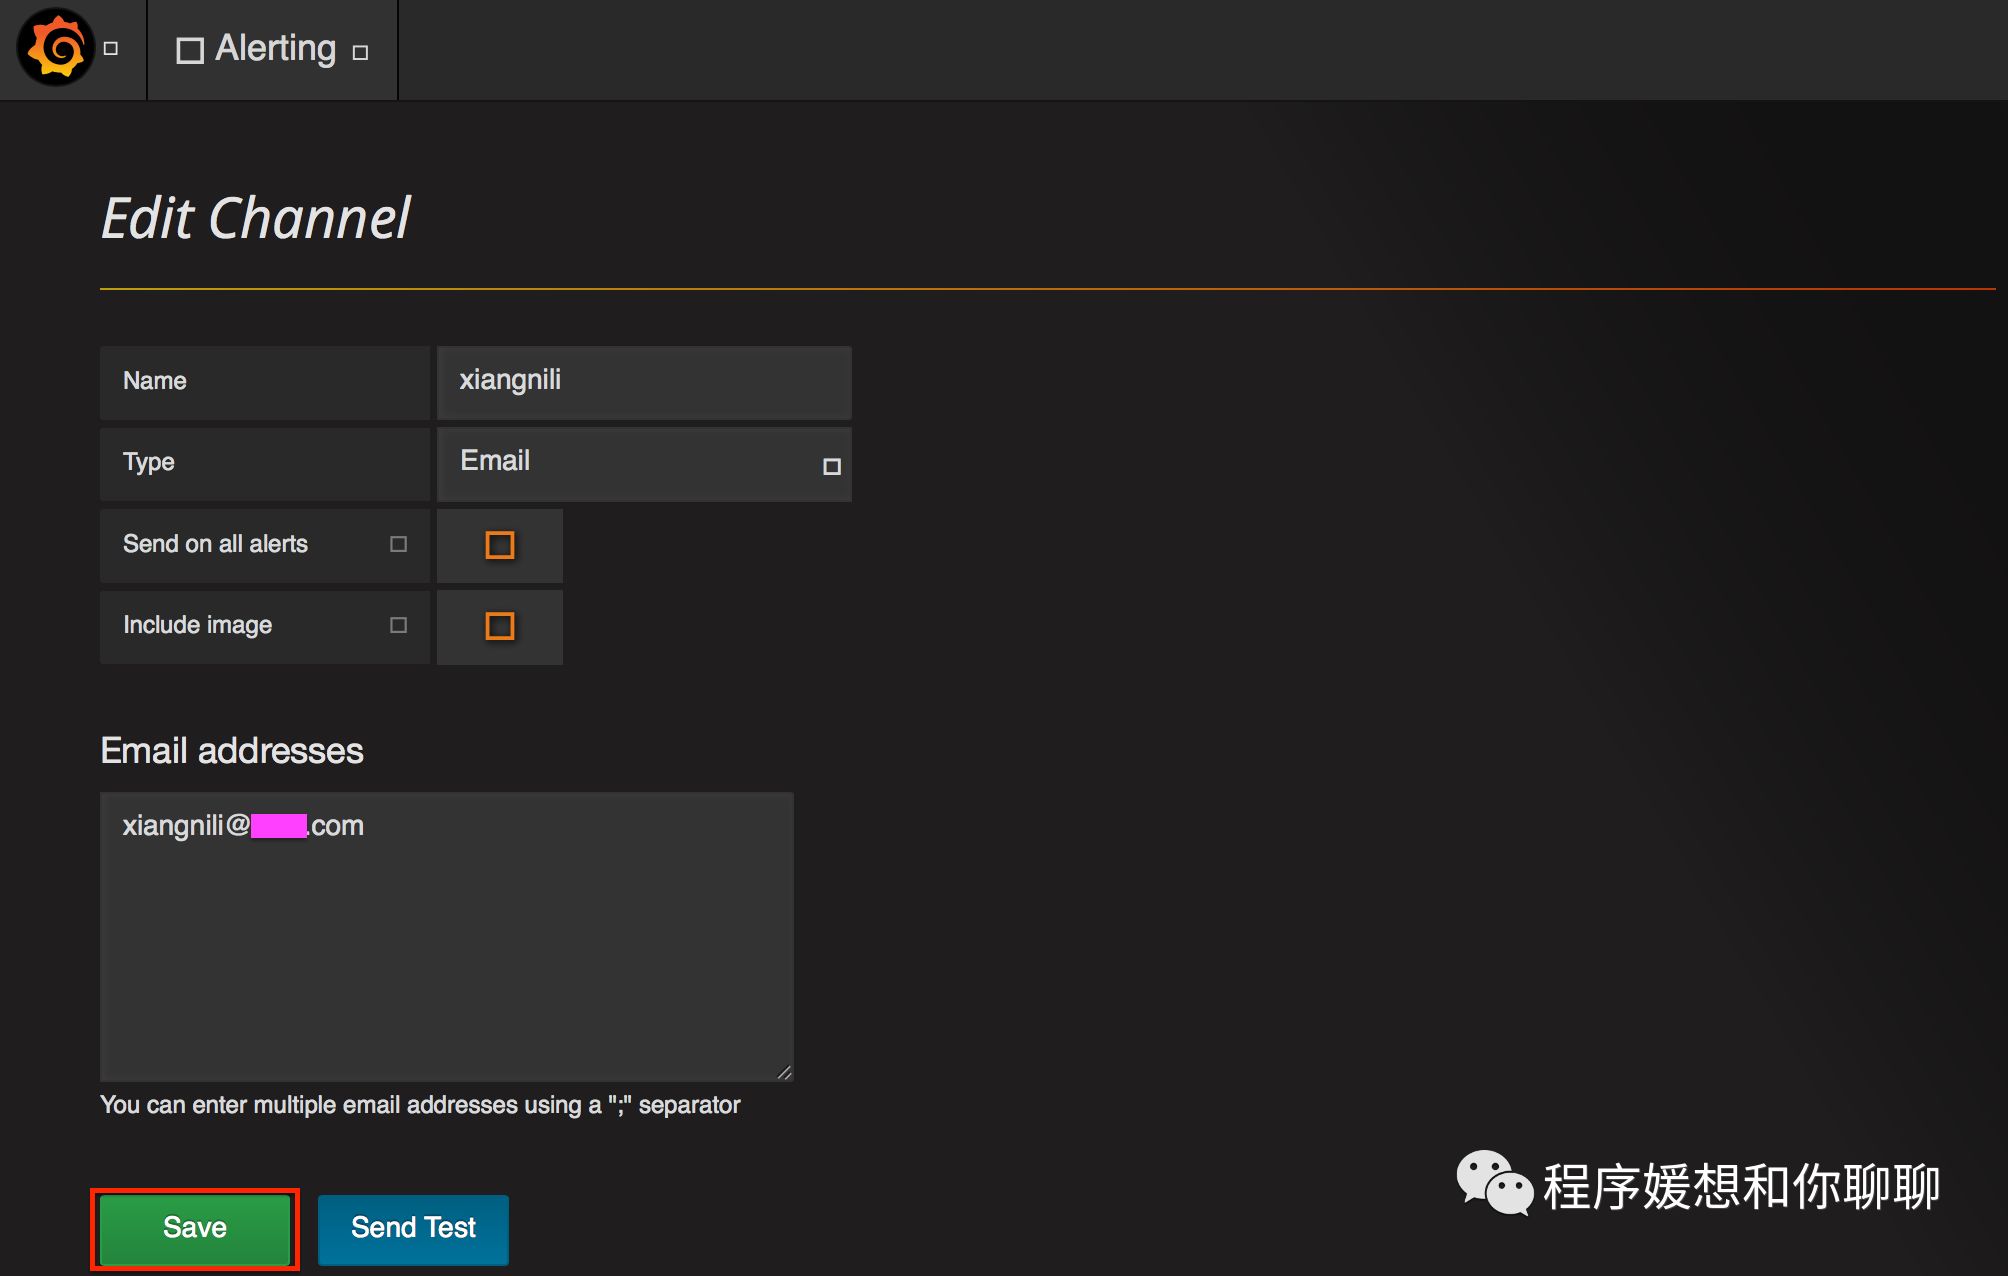2008x1276 pixels.
Task: Show info tooltip for Send on all alerts
Action: tap(398, 544)
